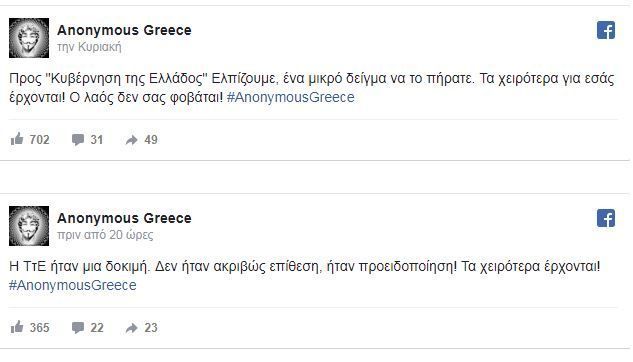Image resolution: width=633 pixels, height=362 pixels.
Task: Like the first post with 702 likes
Action: [x=17, y=139]
